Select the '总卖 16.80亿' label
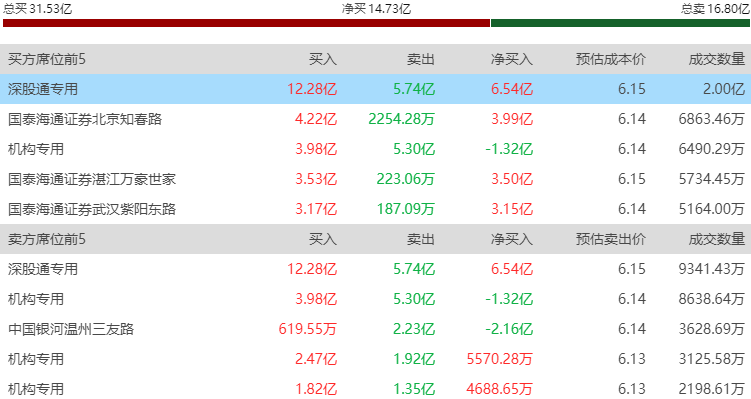 pyautogui.click(x=715, y=9)
